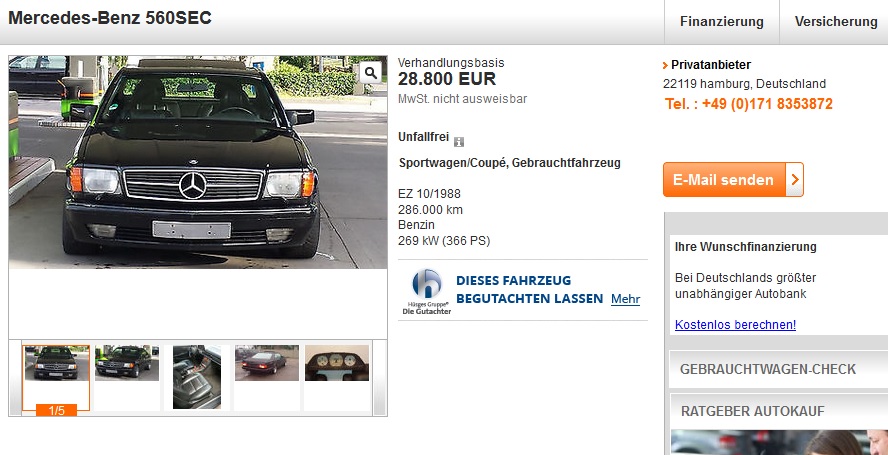Select the second side-angle car thumbnail
Viewport: 888px width, 455px height.
(127, 363)
